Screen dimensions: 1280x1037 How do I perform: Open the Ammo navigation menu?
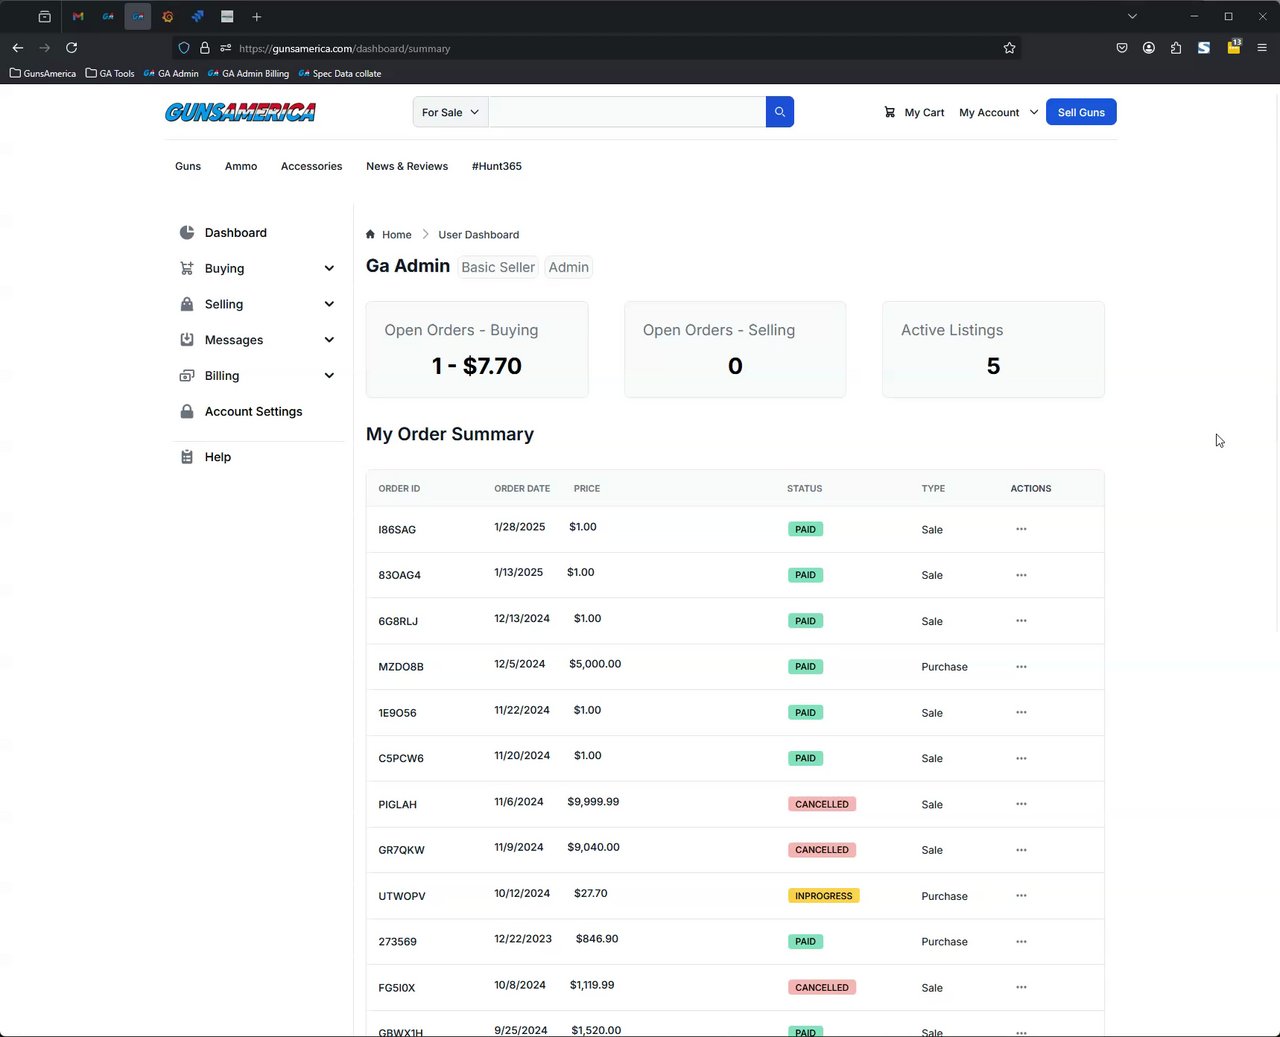[x=241, y=166]
